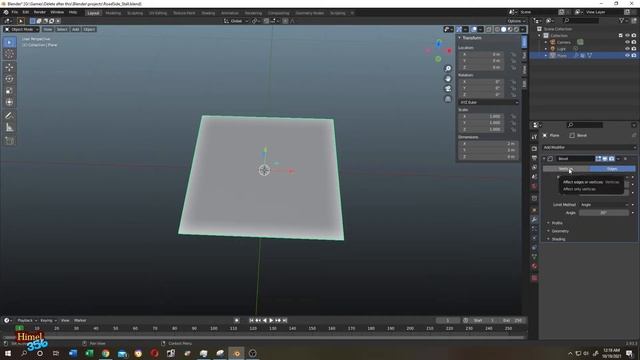Open the viewport Add menu

tap(75, 29)
